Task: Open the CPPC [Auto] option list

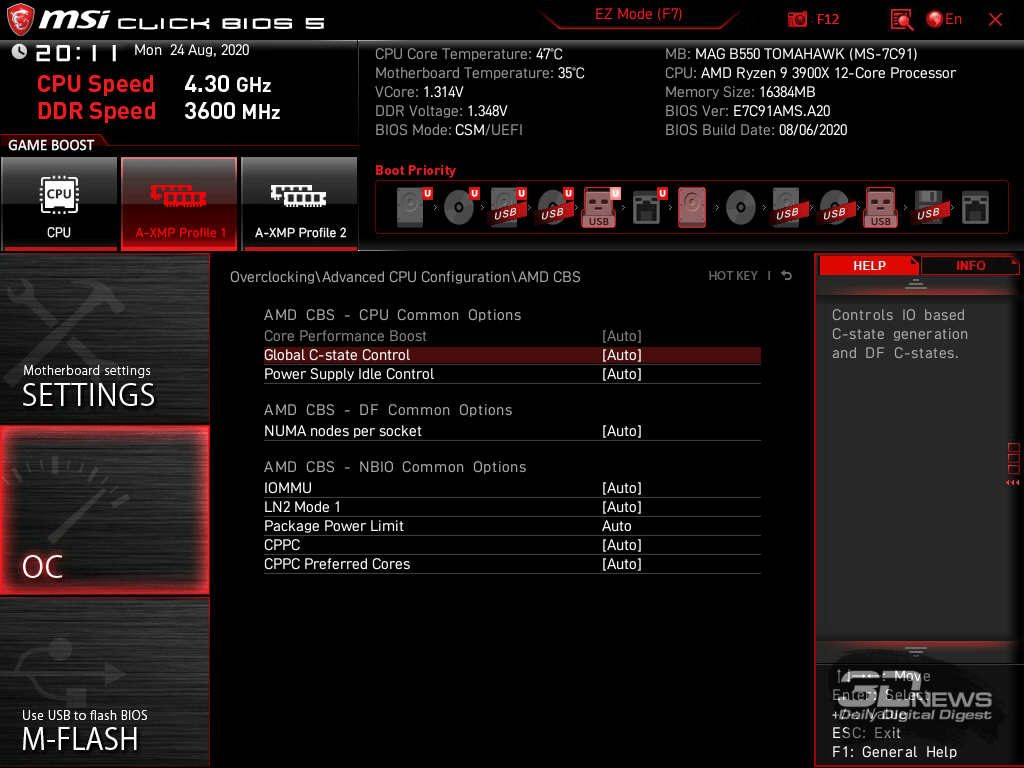Action: [622, 545]
